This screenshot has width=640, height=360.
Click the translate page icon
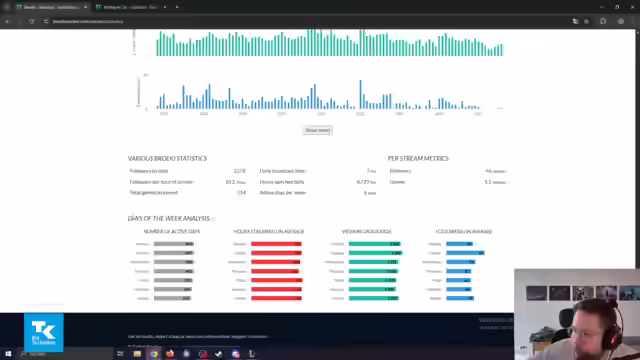point(576,21)
